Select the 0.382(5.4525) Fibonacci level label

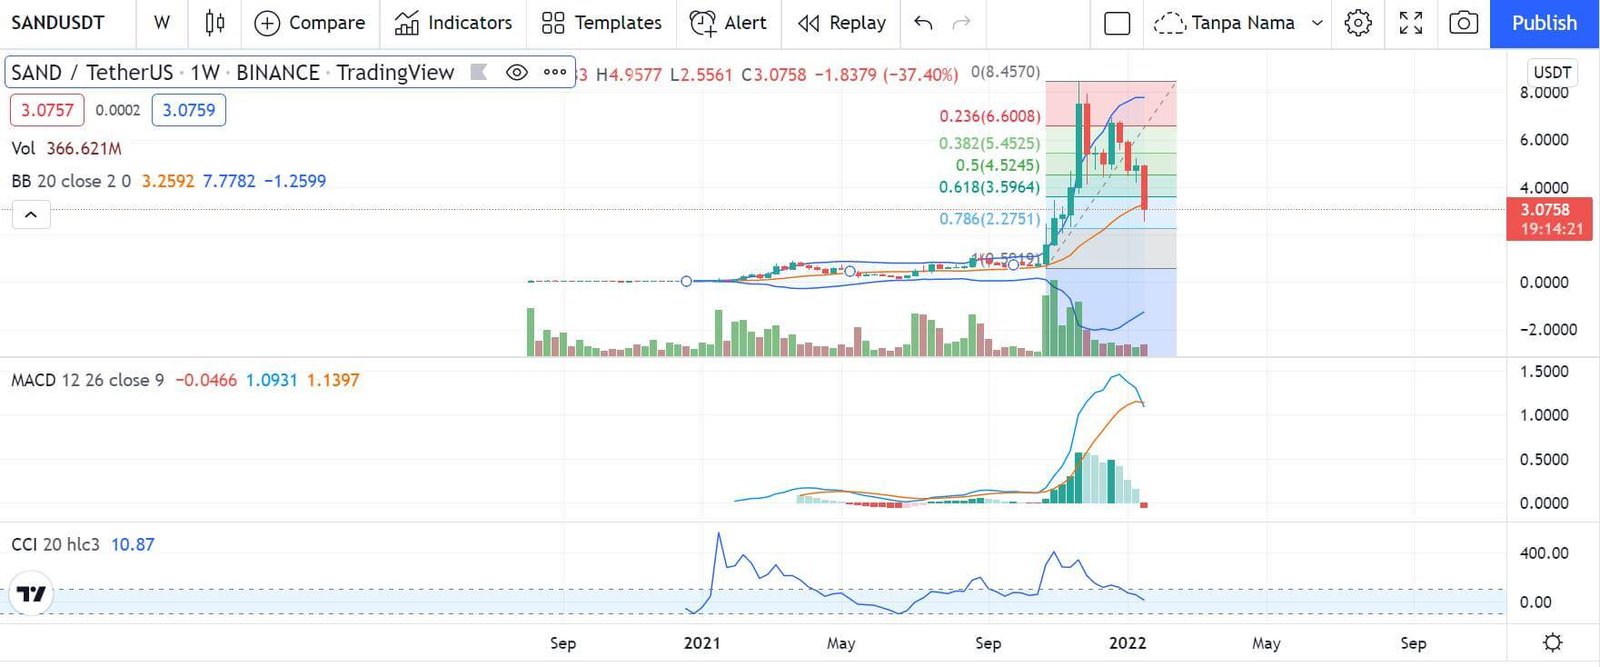click(x=989, y=143)
